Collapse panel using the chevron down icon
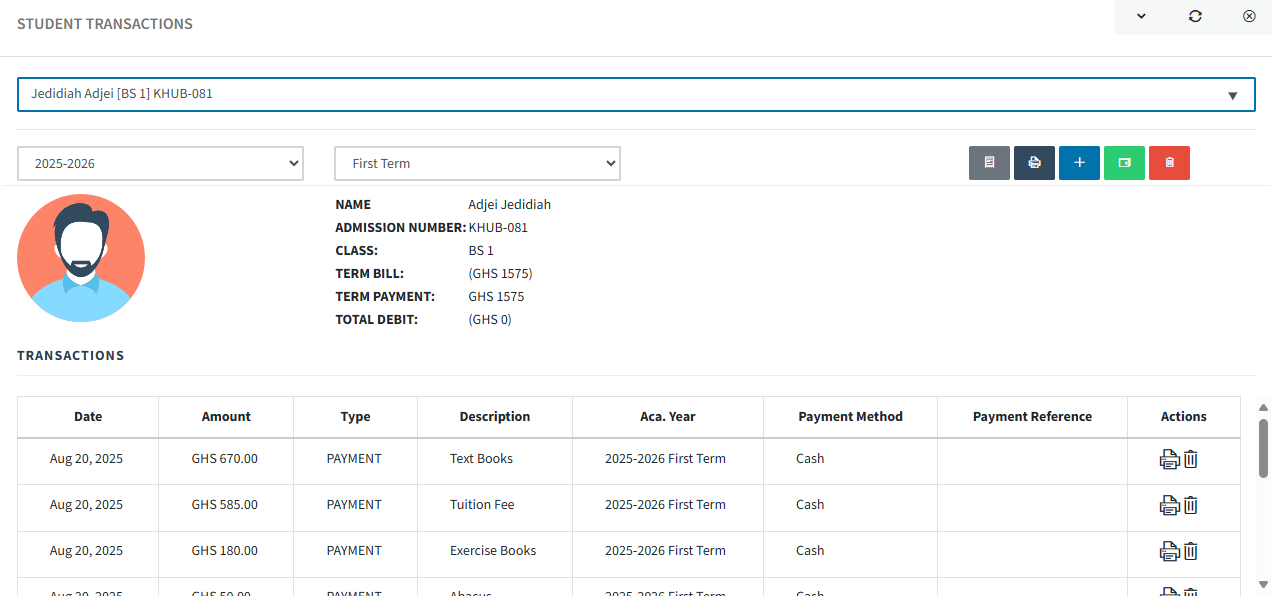The image size is (1272, 615). click(1141, 16)
